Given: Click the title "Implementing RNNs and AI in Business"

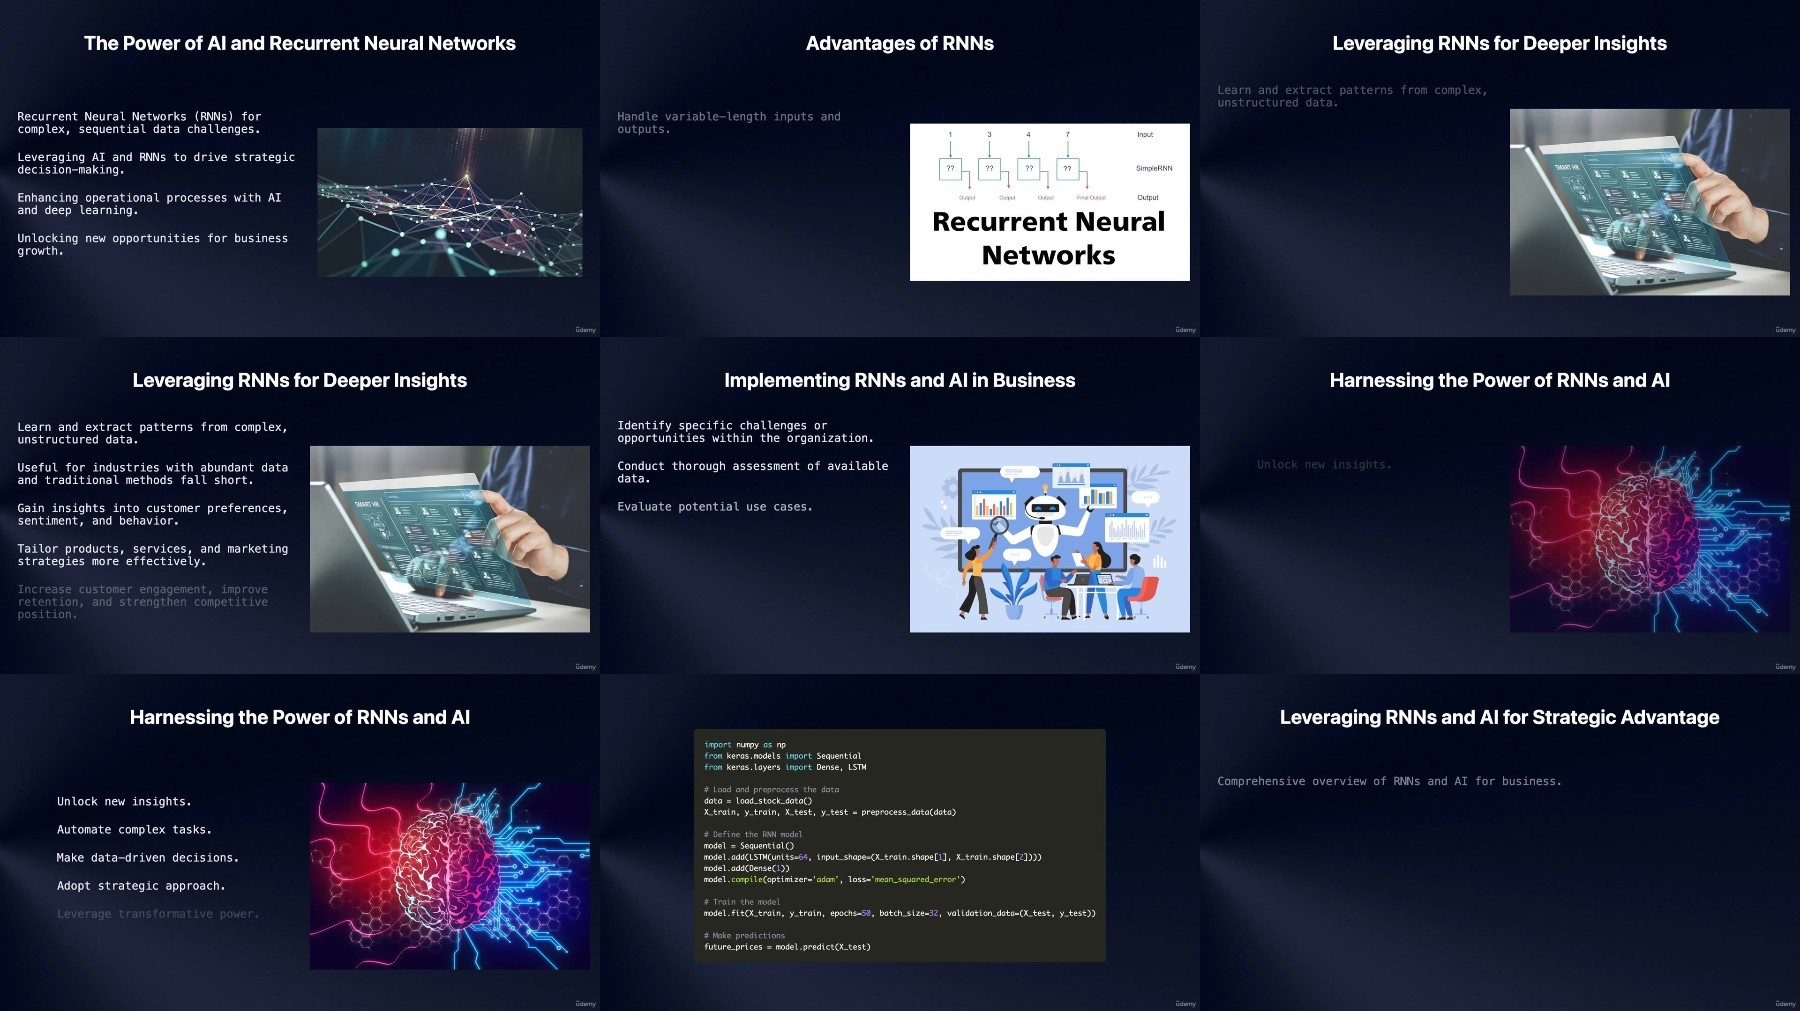Looking at the screenshot, I should pyautogui.click(x=900, y=381).
